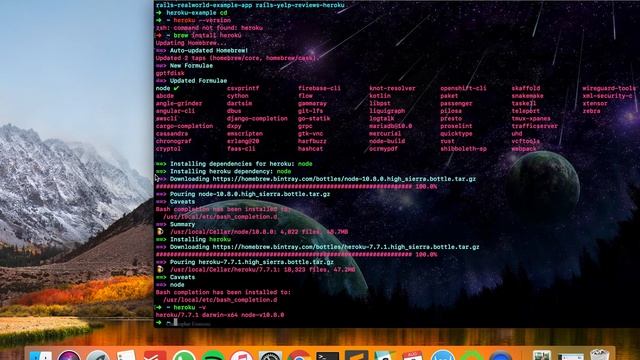Click the 'mercurial' formula
The width and height of the screenshot is (640, 360).
tap(385, 133)
